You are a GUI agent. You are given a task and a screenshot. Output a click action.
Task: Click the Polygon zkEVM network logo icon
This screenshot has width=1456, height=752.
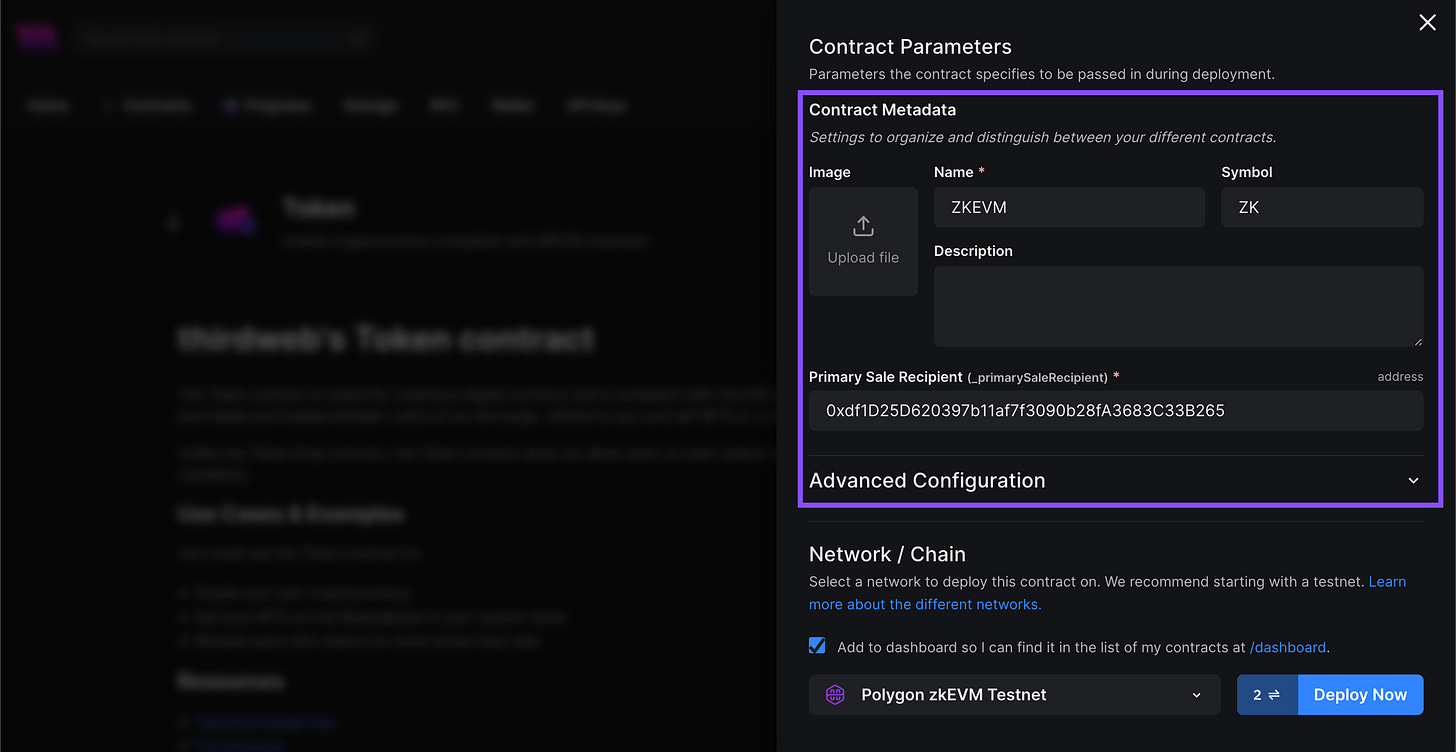[x=835, y=694]
